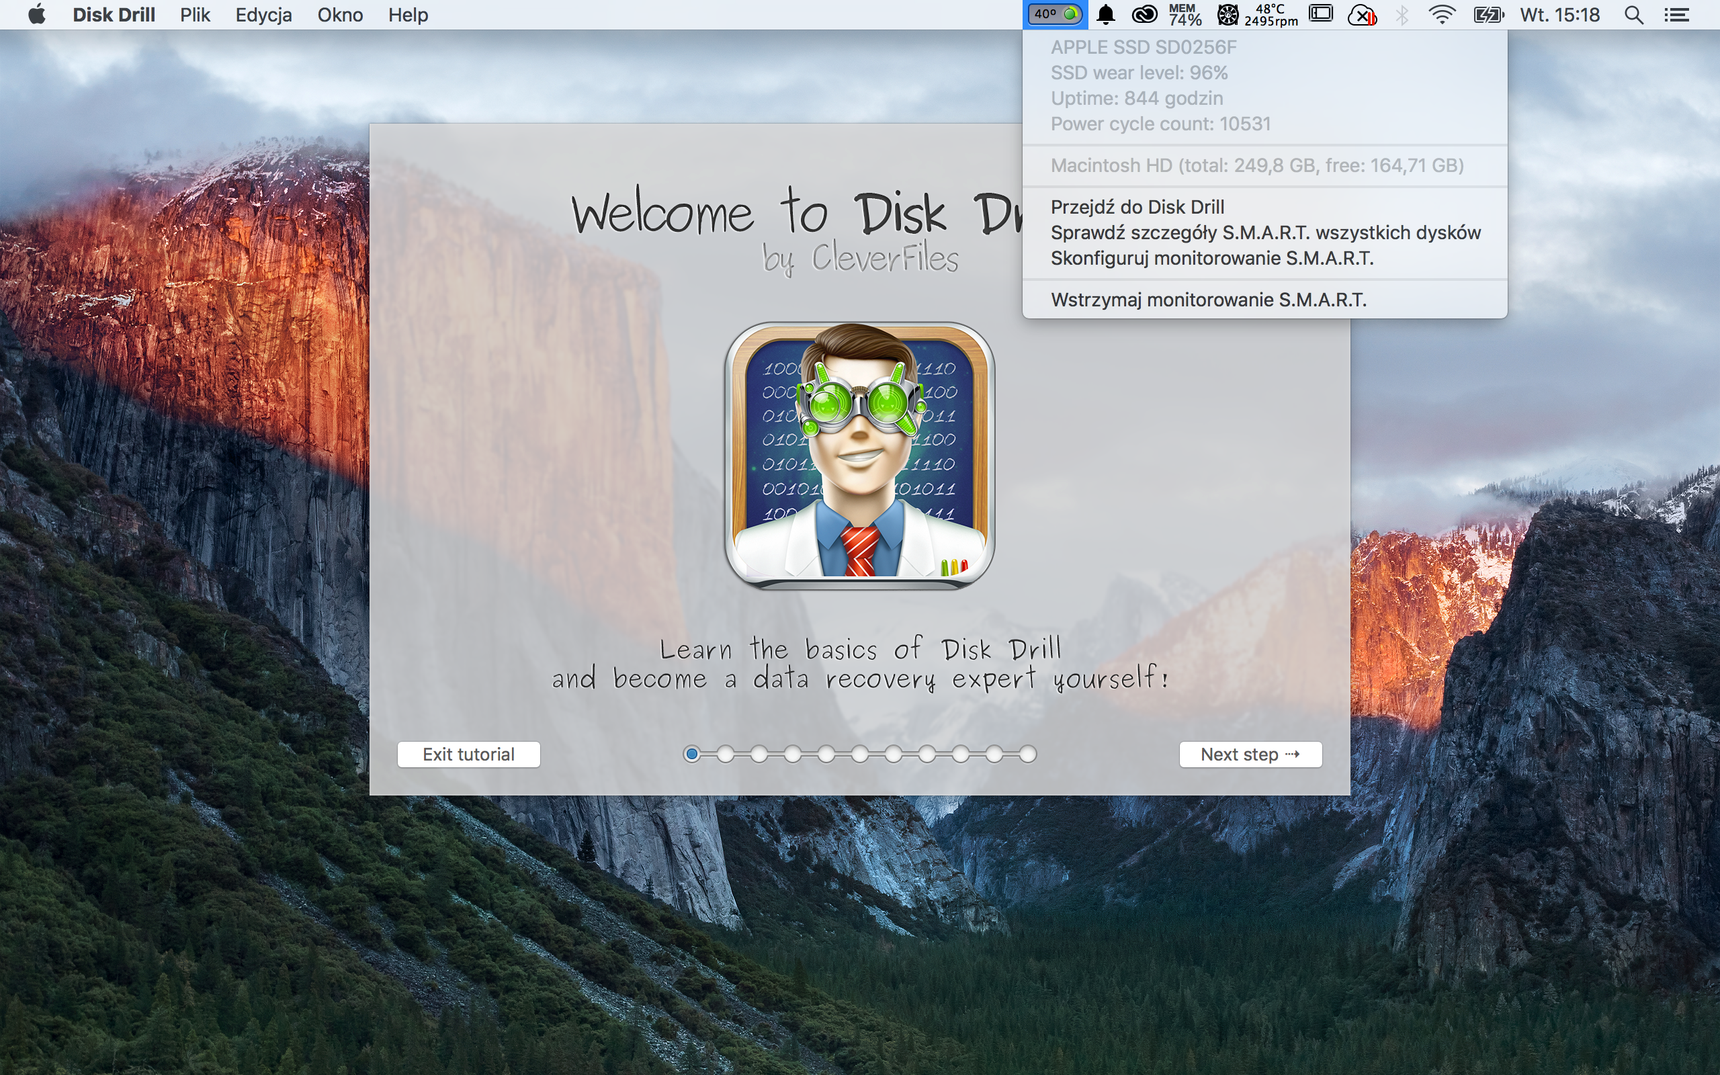Click the Welcome to Disk Drill heading
This screenshot has height=1075, width=1720.
click(x=796, y=213)
